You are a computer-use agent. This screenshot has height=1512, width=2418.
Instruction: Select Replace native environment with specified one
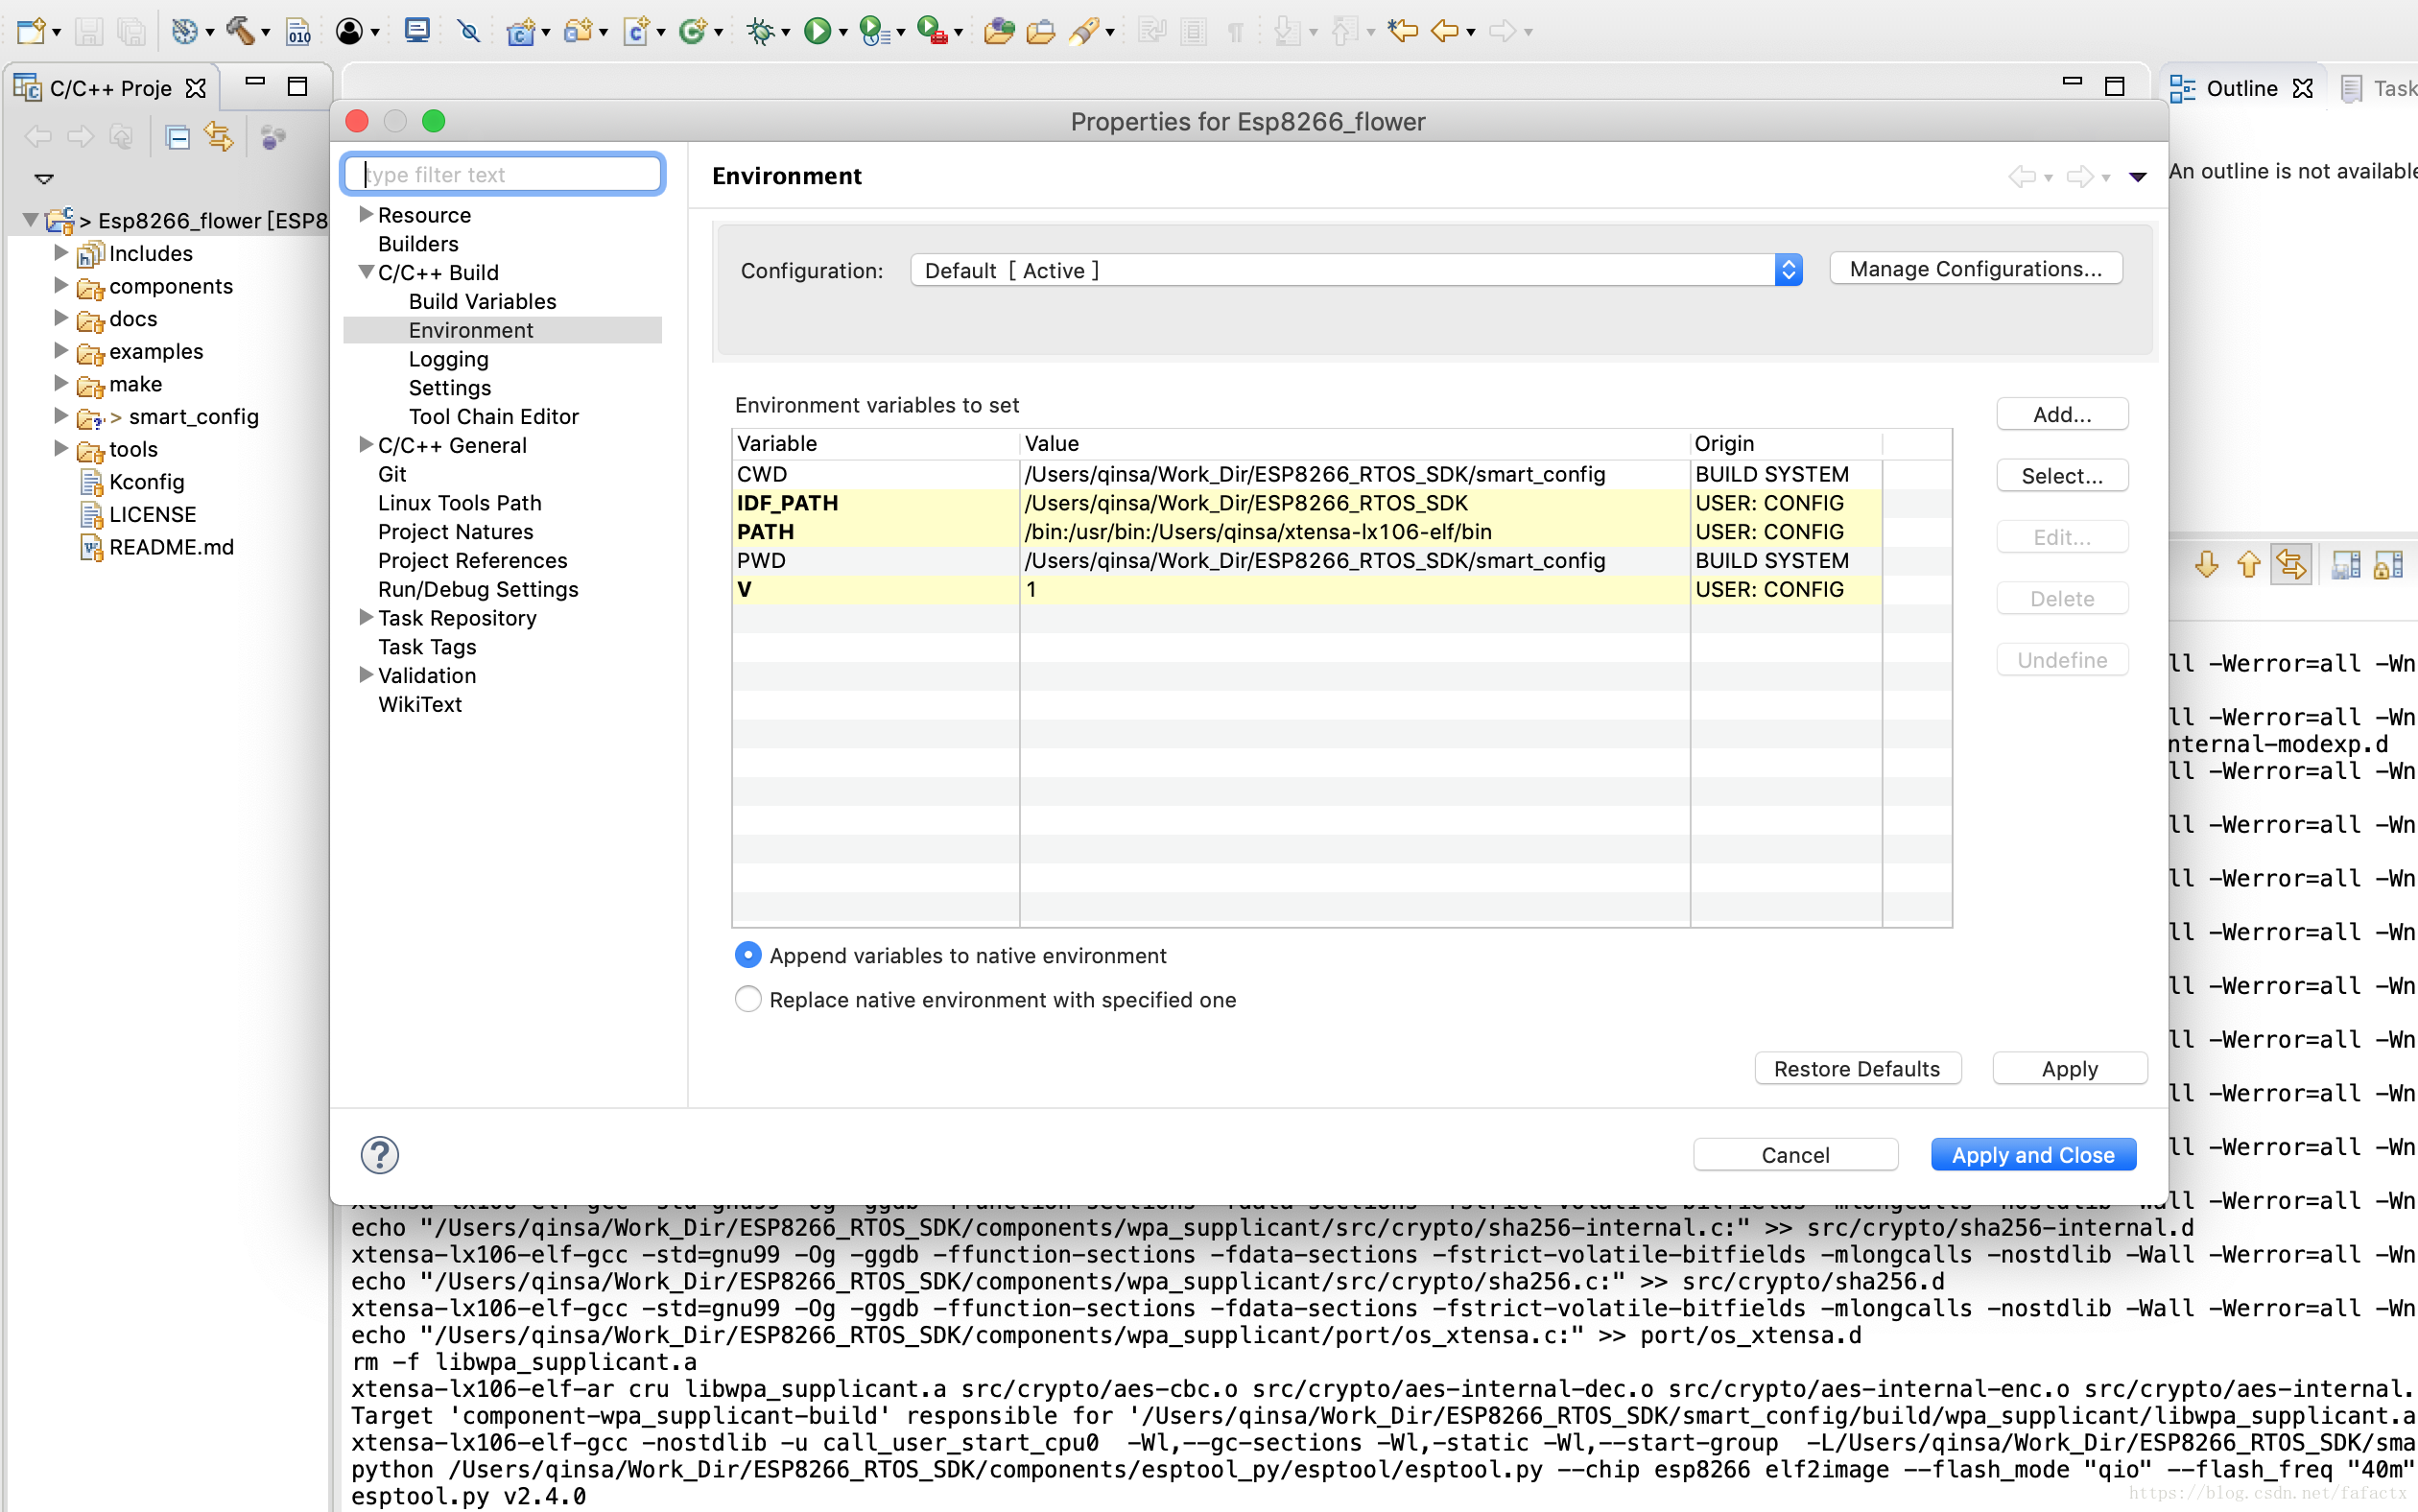(748, 999)
